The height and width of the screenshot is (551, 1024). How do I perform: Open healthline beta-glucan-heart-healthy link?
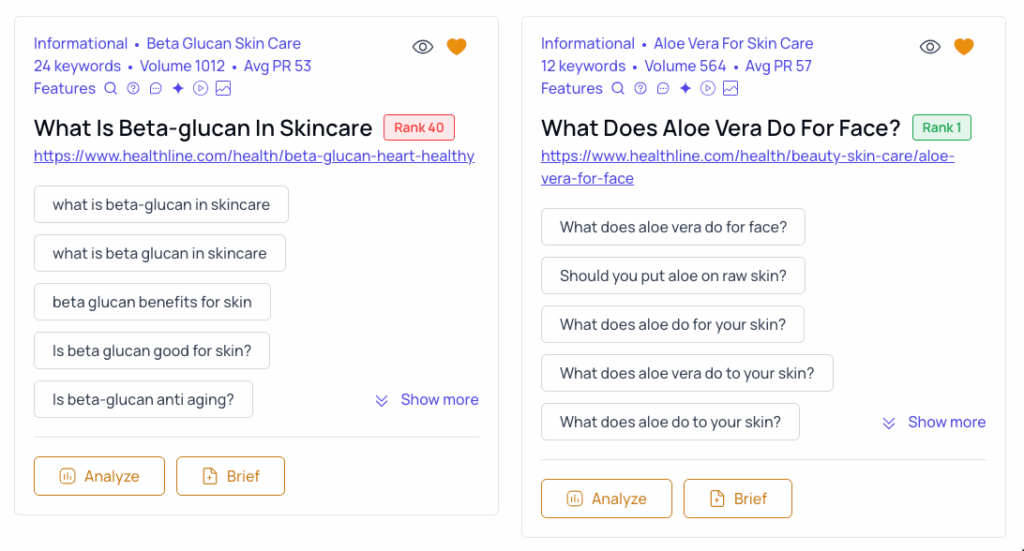254,156
